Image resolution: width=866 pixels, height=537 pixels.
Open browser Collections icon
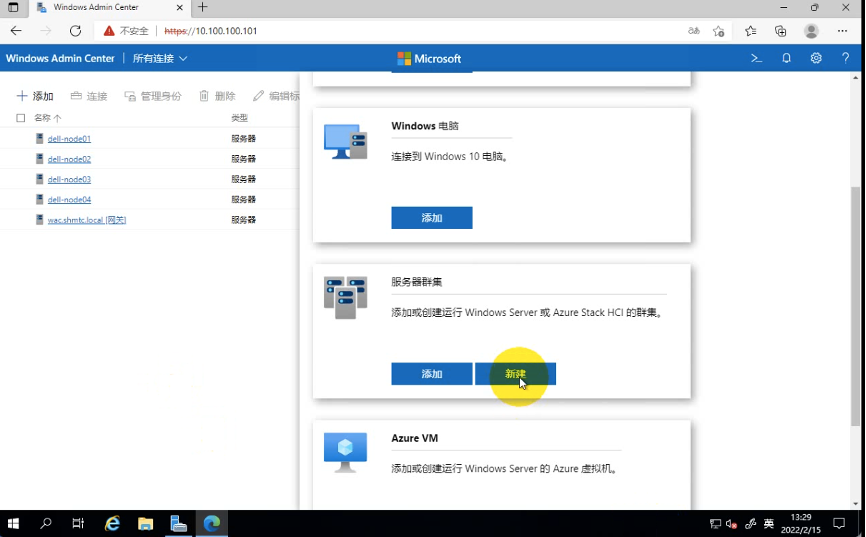[780, 31]
